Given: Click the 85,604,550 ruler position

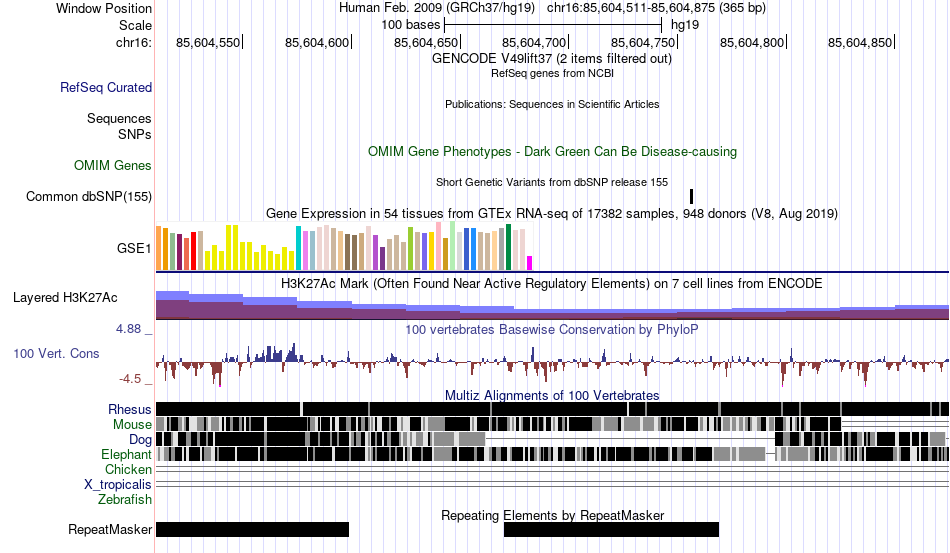Looking at the screenshot, I should tap(208, 42).
